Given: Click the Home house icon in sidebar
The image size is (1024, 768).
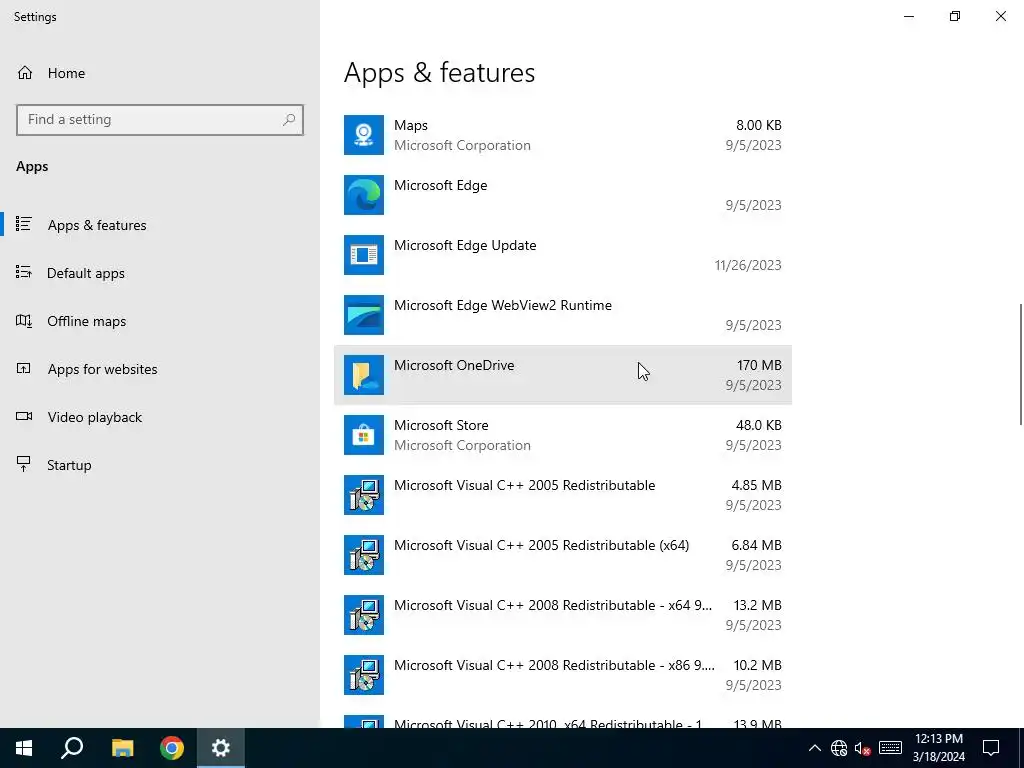Looking at the screenshot, I should (x=25, y=73).
